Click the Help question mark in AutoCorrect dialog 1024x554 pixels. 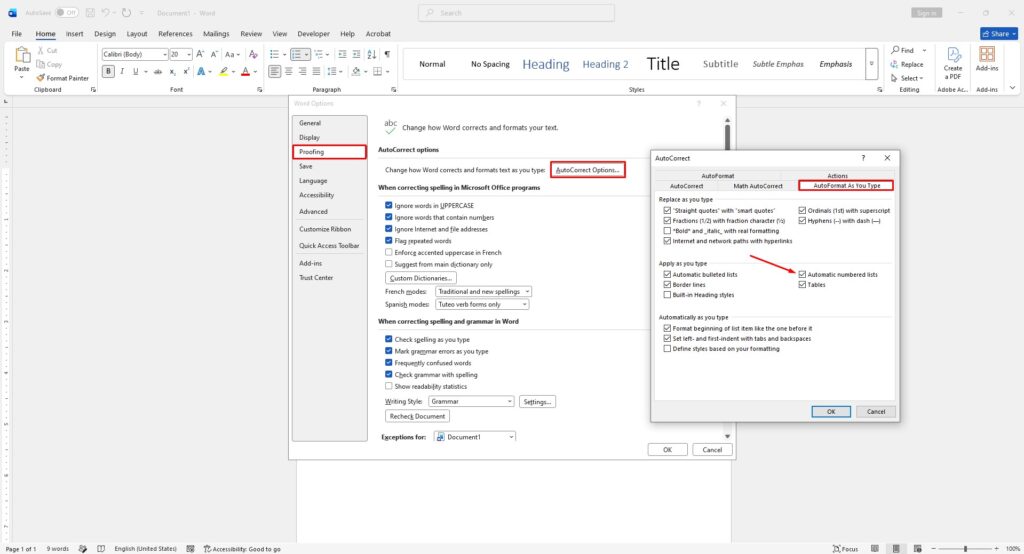(863, 158)
